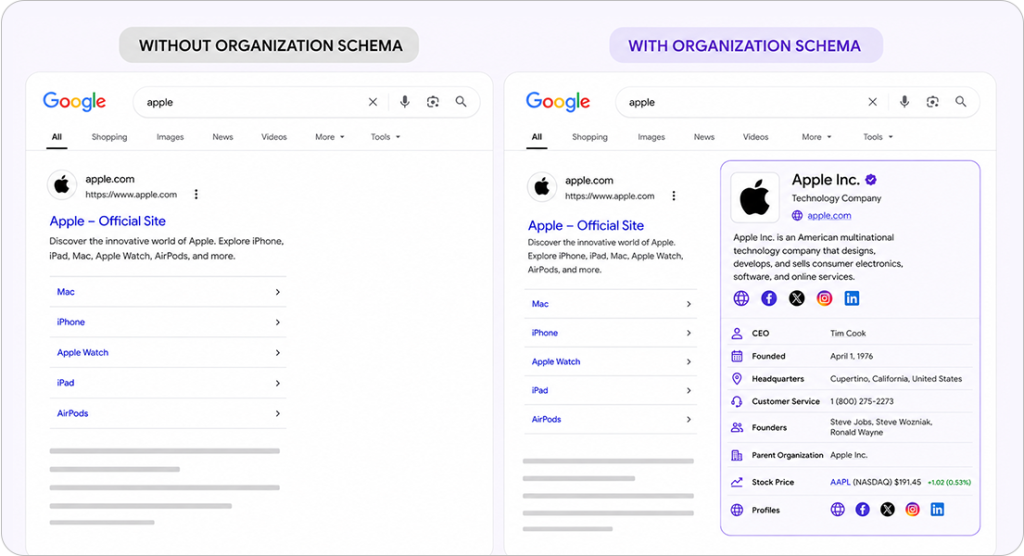Image resolution: width=1024 pixels, height=556 pixels.
Task: Open 'Apple – Official Site' link in right panel
Action: click(x=586, y=225)
